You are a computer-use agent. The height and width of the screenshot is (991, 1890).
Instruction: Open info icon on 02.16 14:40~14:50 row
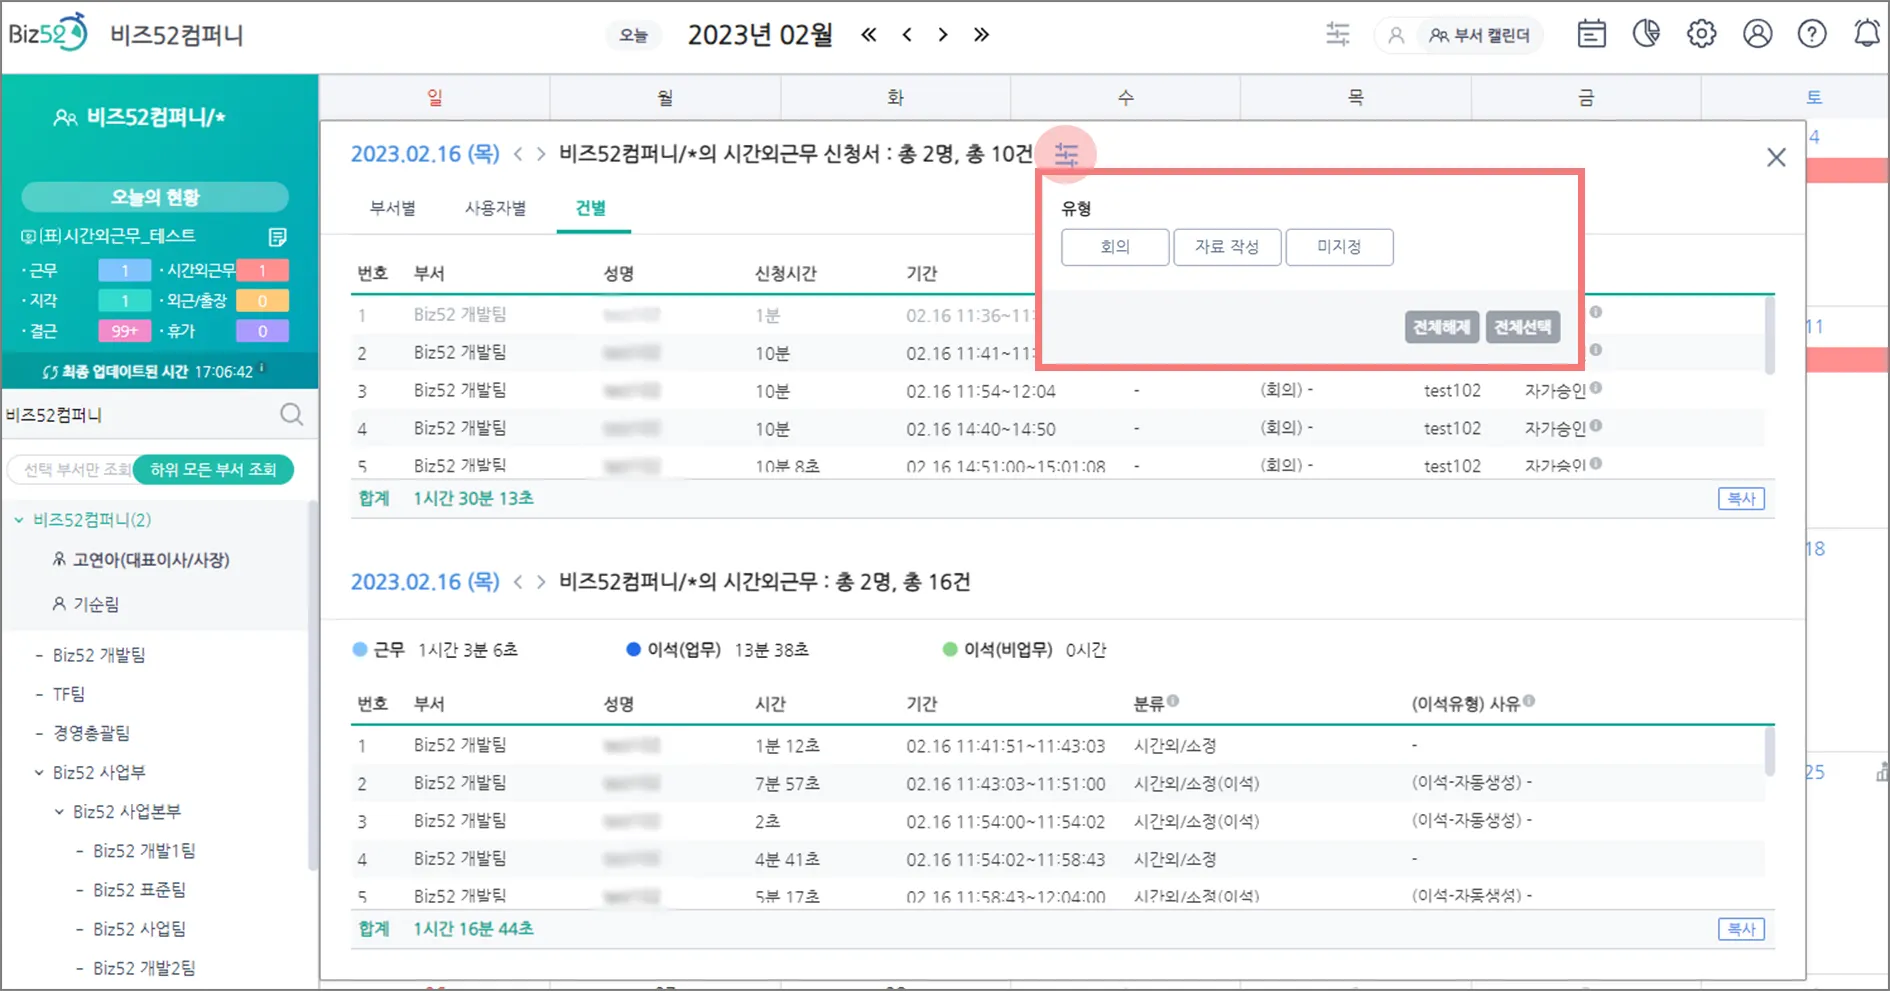(x=1596, y=426)
